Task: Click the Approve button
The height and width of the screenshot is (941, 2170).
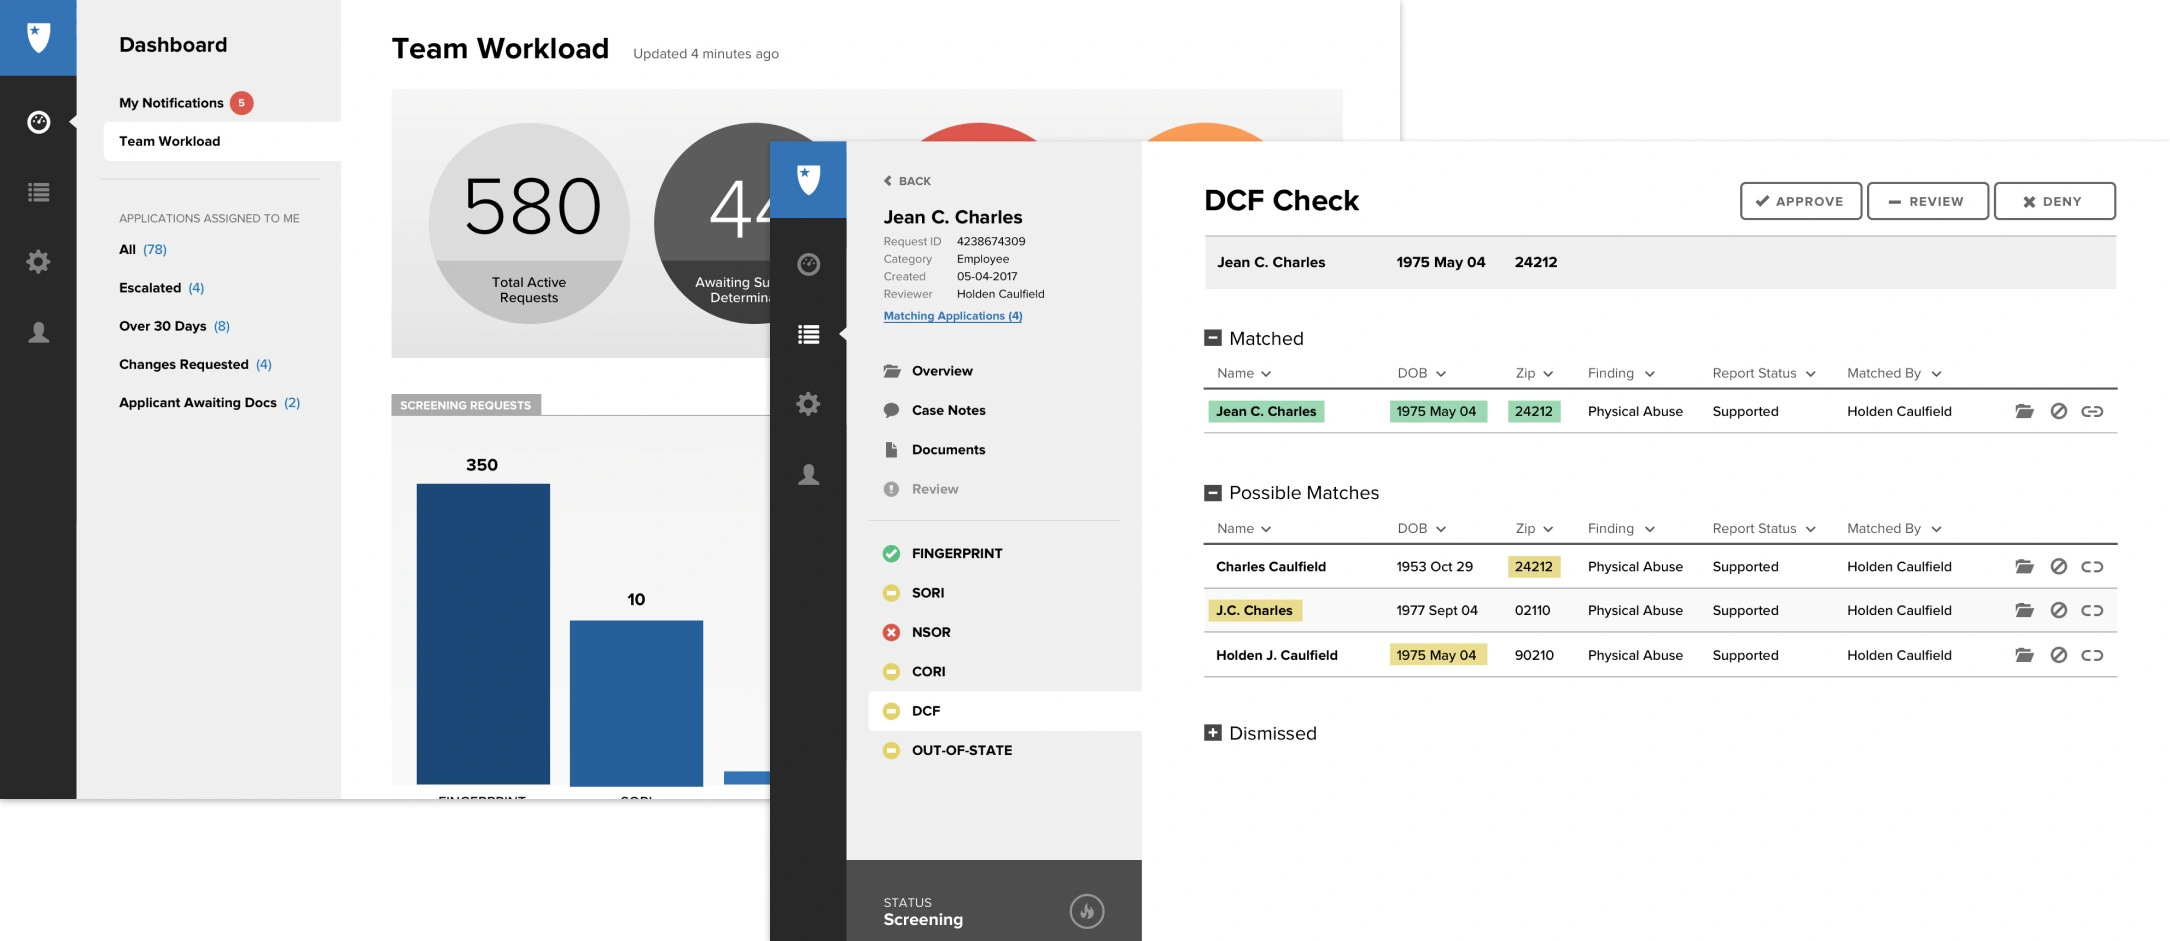Action: pos(1800,201)
